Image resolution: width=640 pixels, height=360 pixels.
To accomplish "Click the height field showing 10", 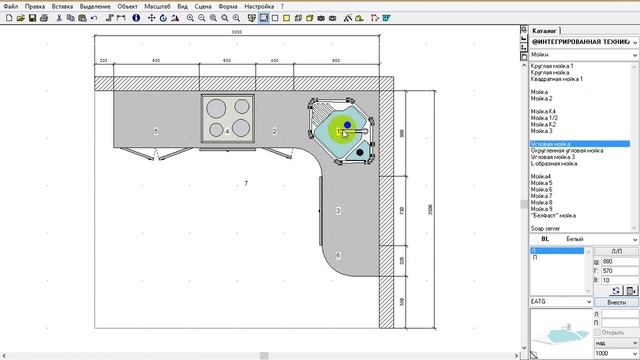I will tap(620, 280).
